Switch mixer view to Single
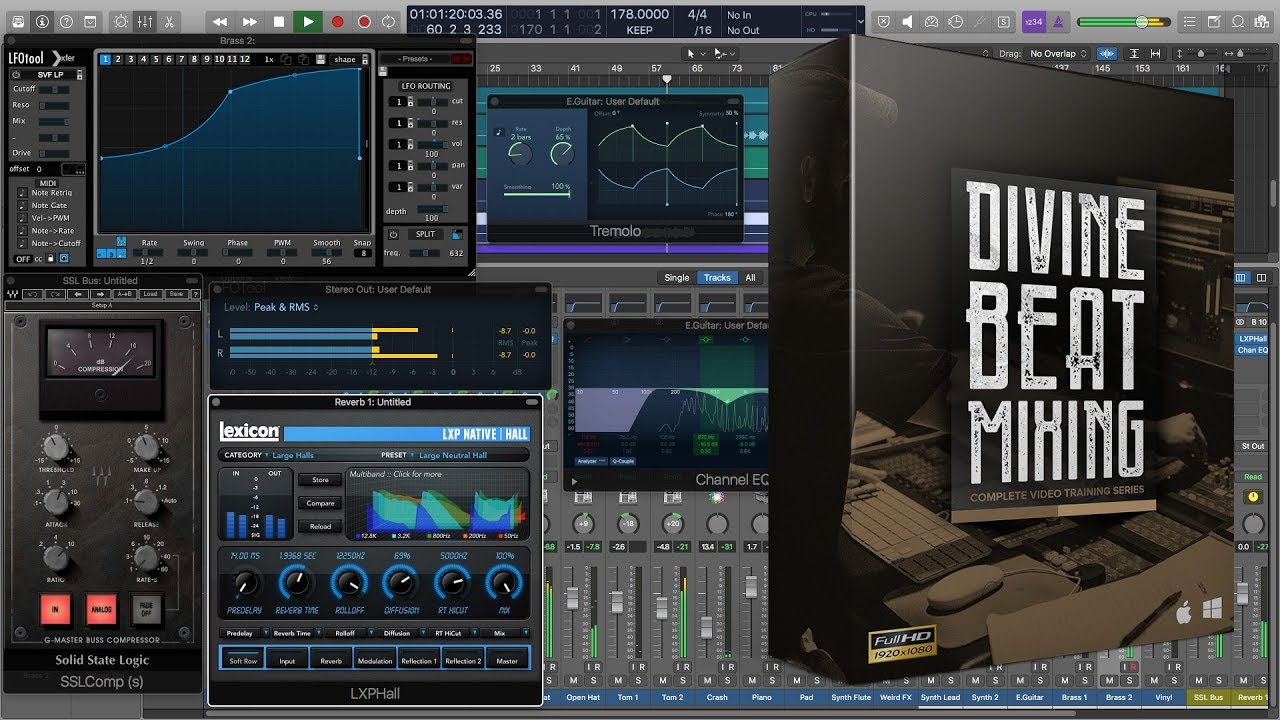The width and height of the screenshot is (1280, 720). click(x=677, y=278)
